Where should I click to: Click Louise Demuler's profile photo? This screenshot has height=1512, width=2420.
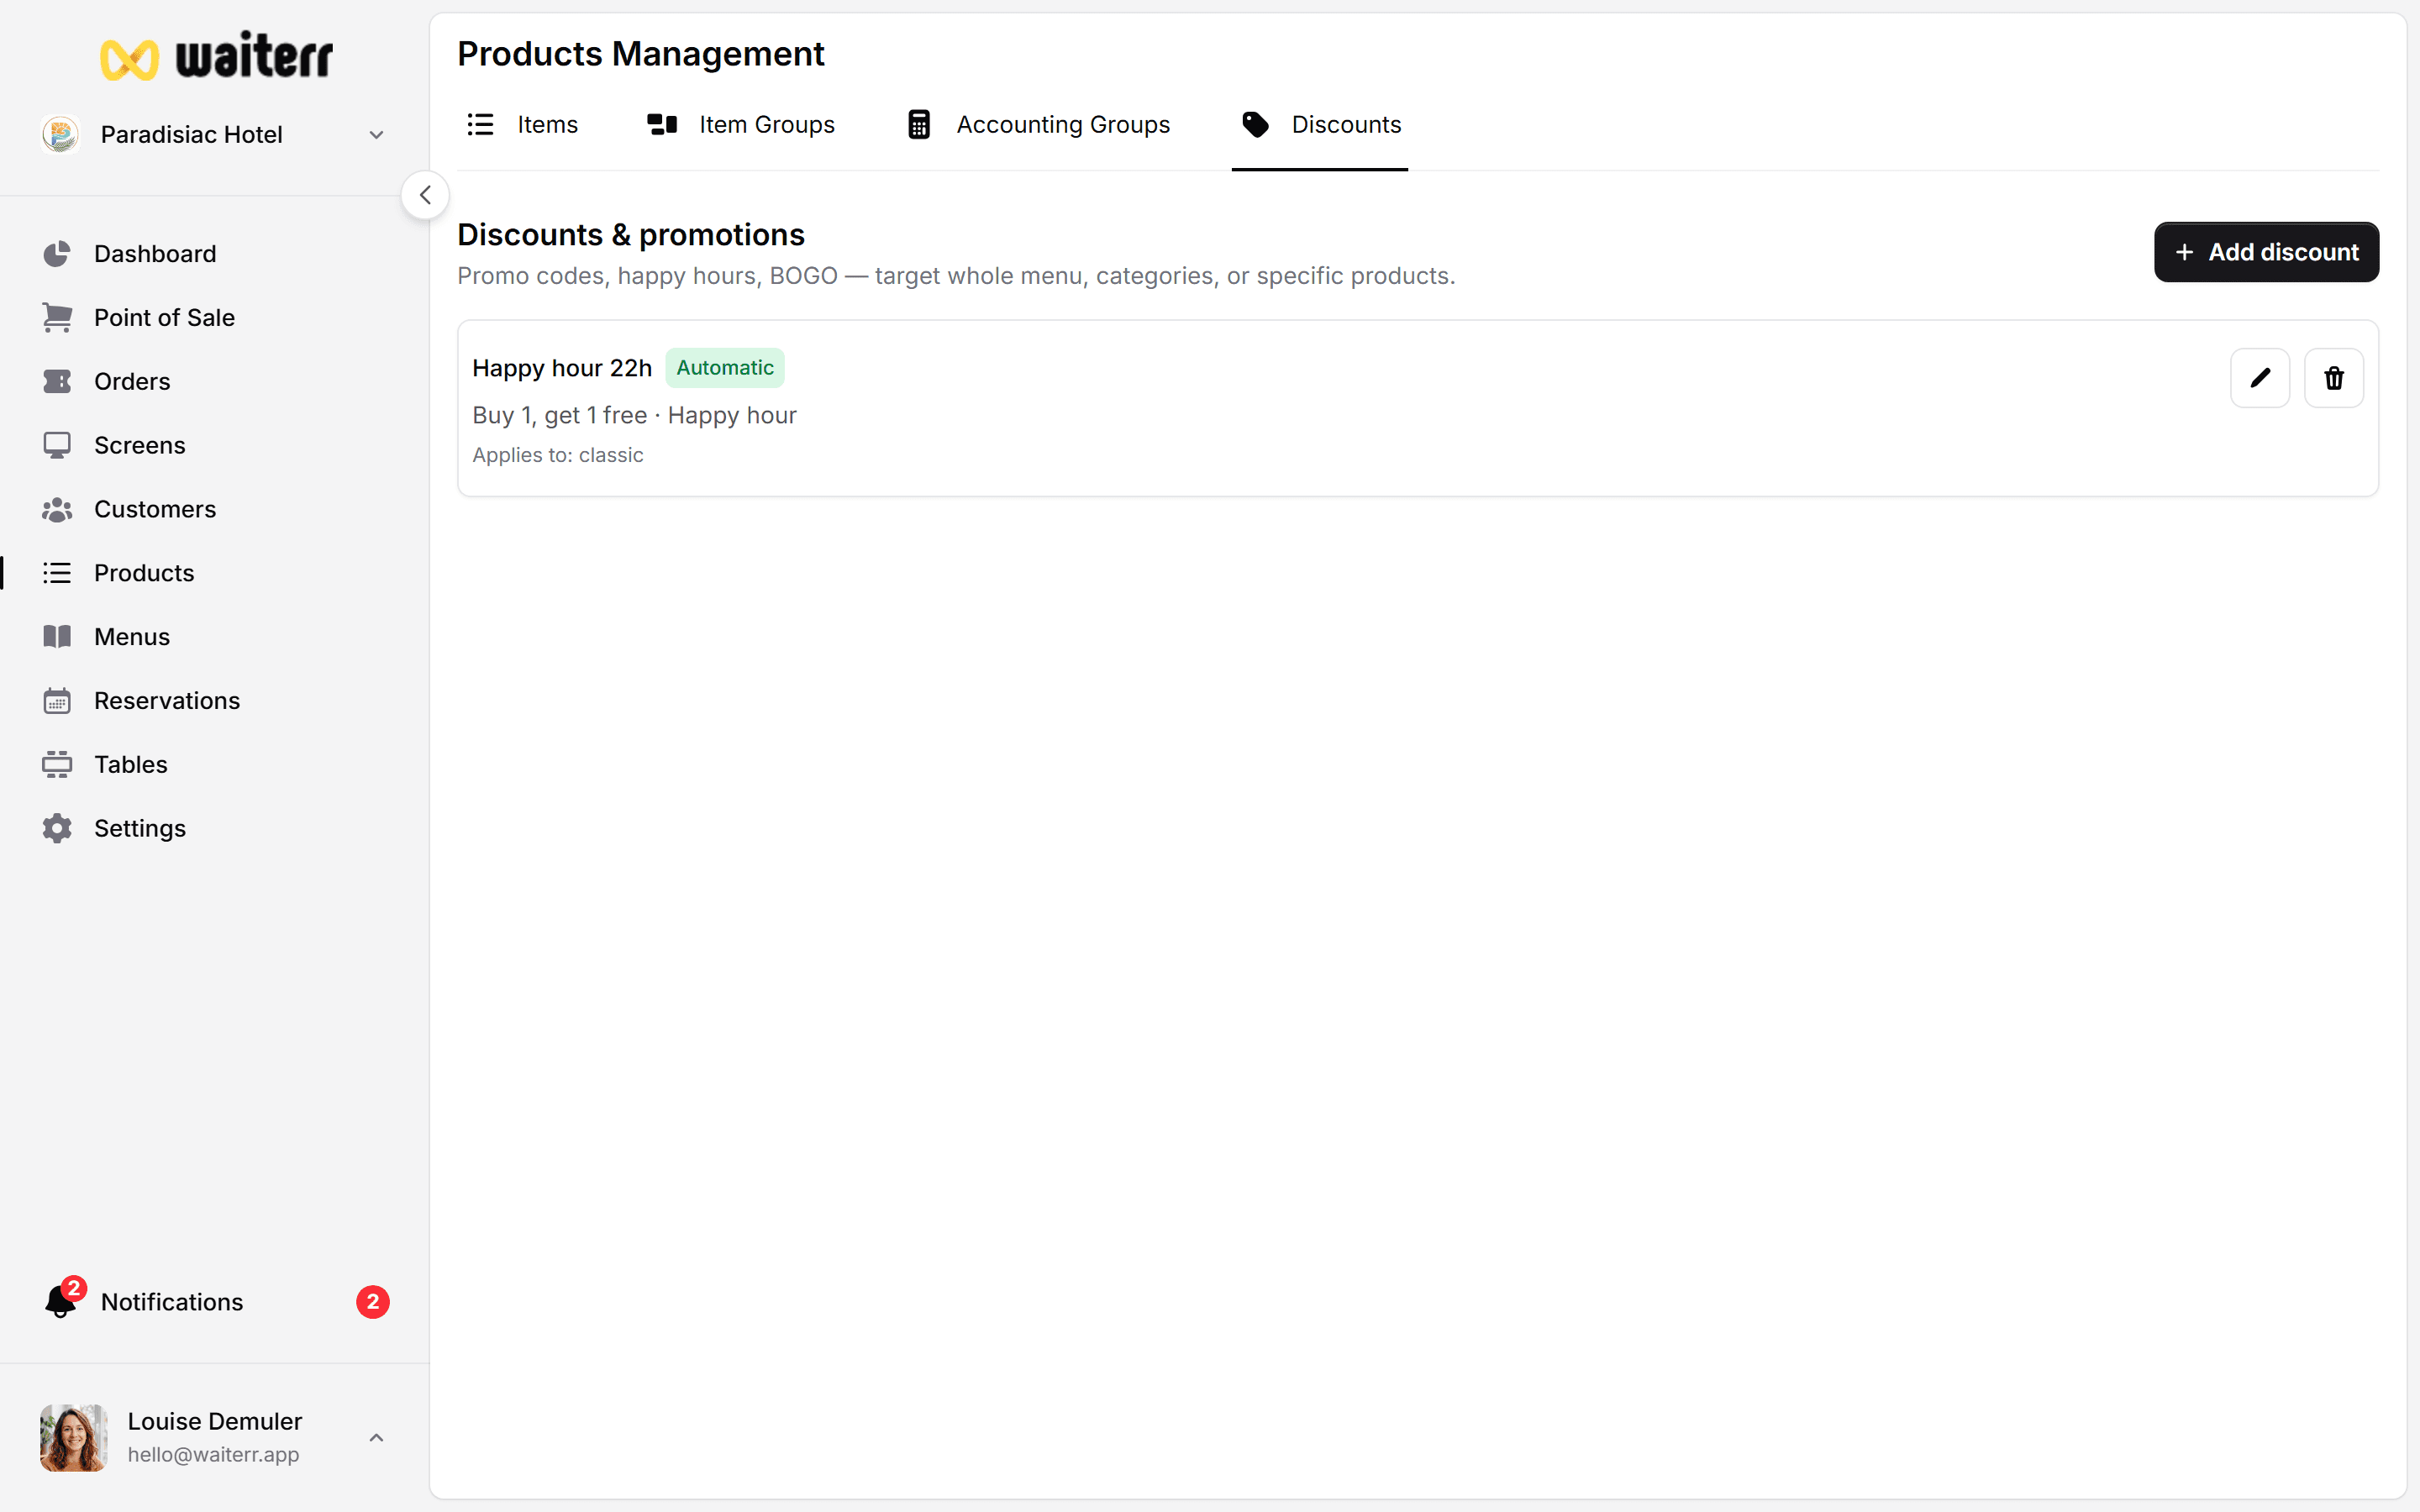[x=74, y=1438]
